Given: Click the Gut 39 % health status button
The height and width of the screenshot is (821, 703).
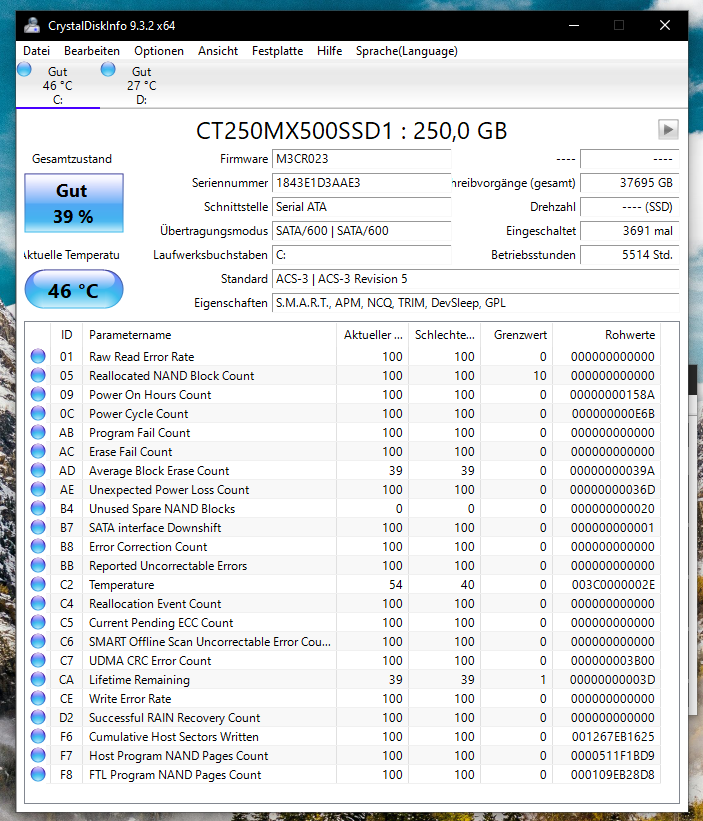Looking at the screenshot, I should pos(74,203).
